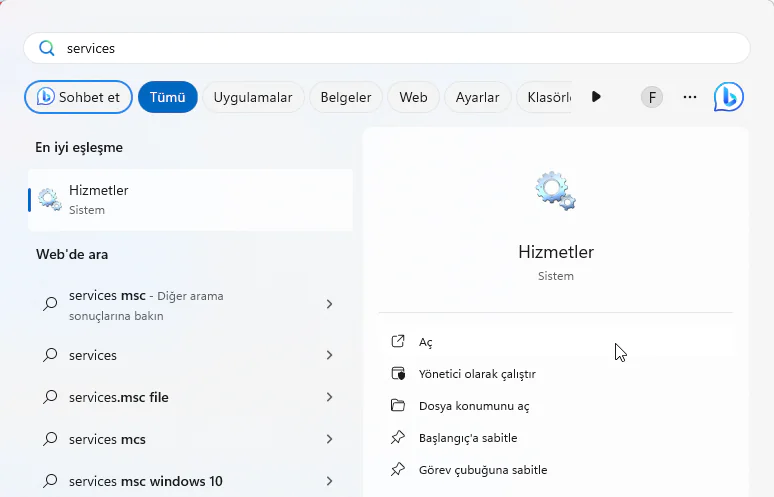Select the 'services msc' web suggestion
This screenshot has width=774, height=497.
[191, 305]
